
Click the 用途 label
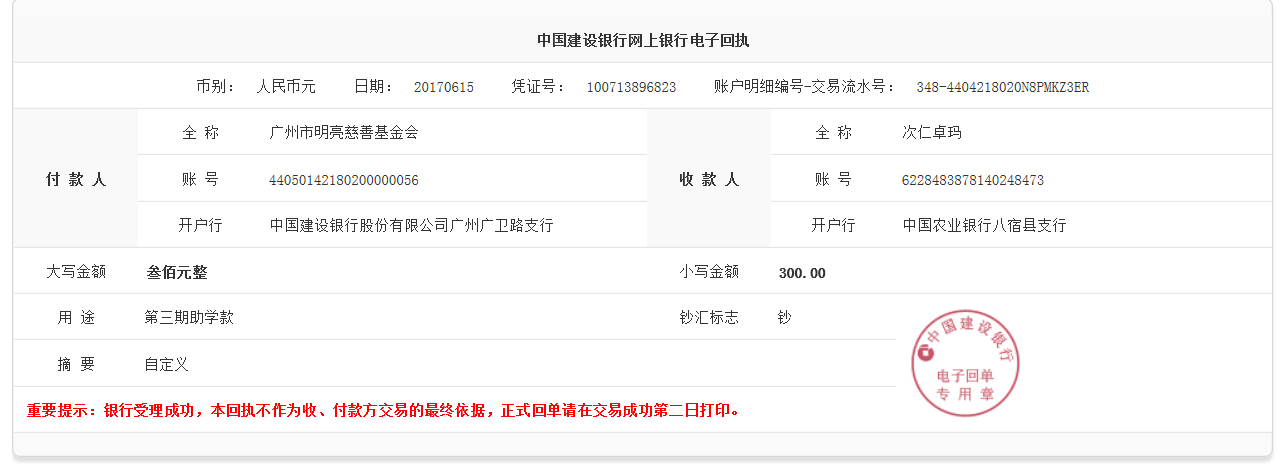76,317
